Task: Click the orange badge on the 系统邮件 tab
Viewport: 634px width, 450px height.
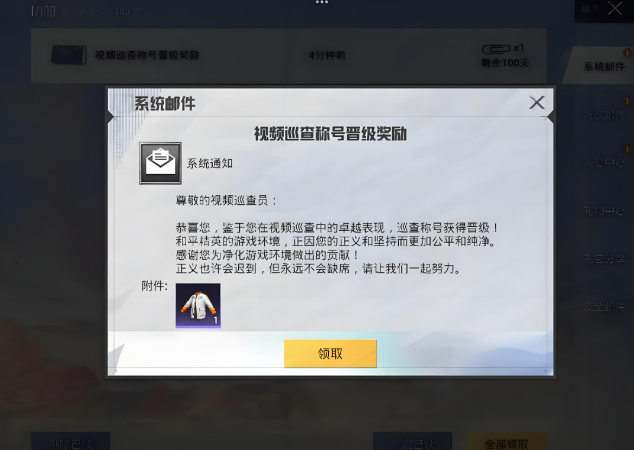Action: point(628,53)
